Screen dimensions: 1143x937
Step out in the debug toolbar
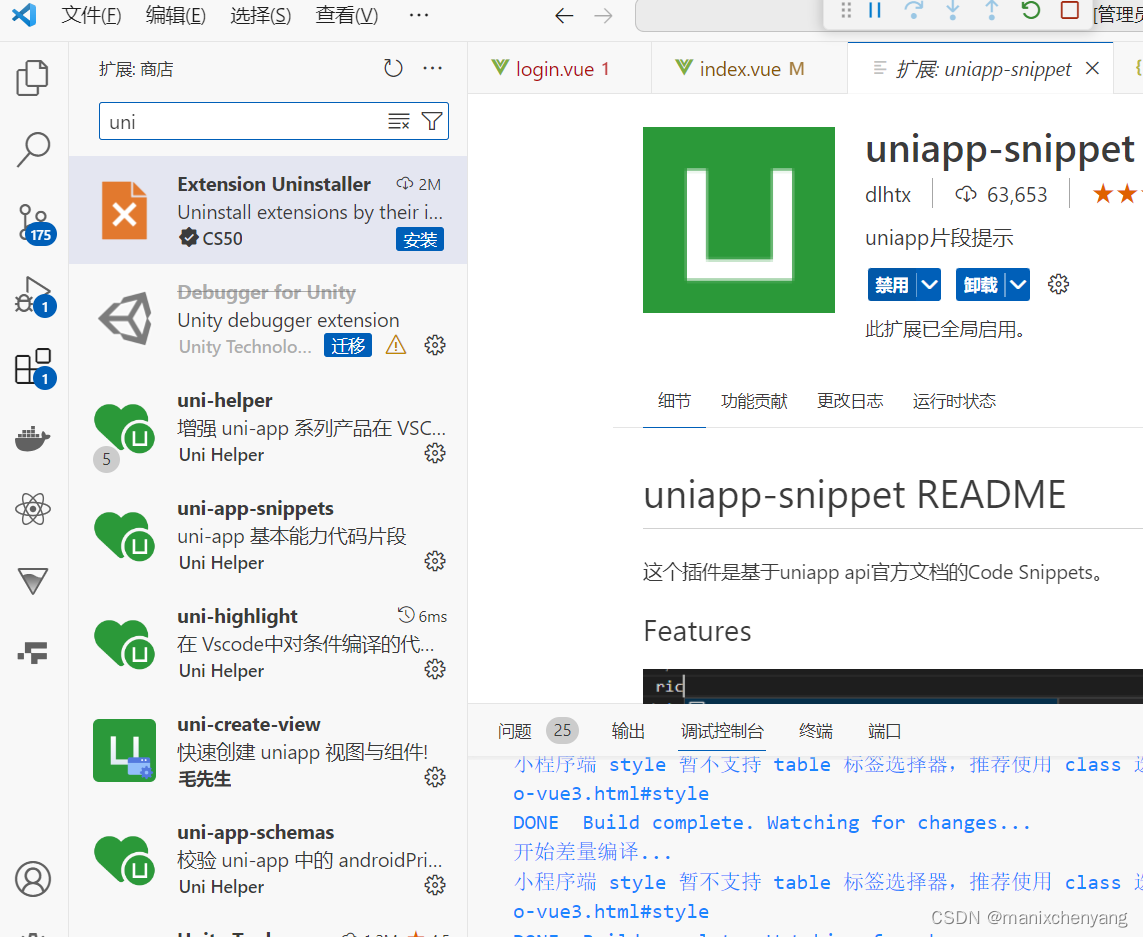(x=991, y=10)
